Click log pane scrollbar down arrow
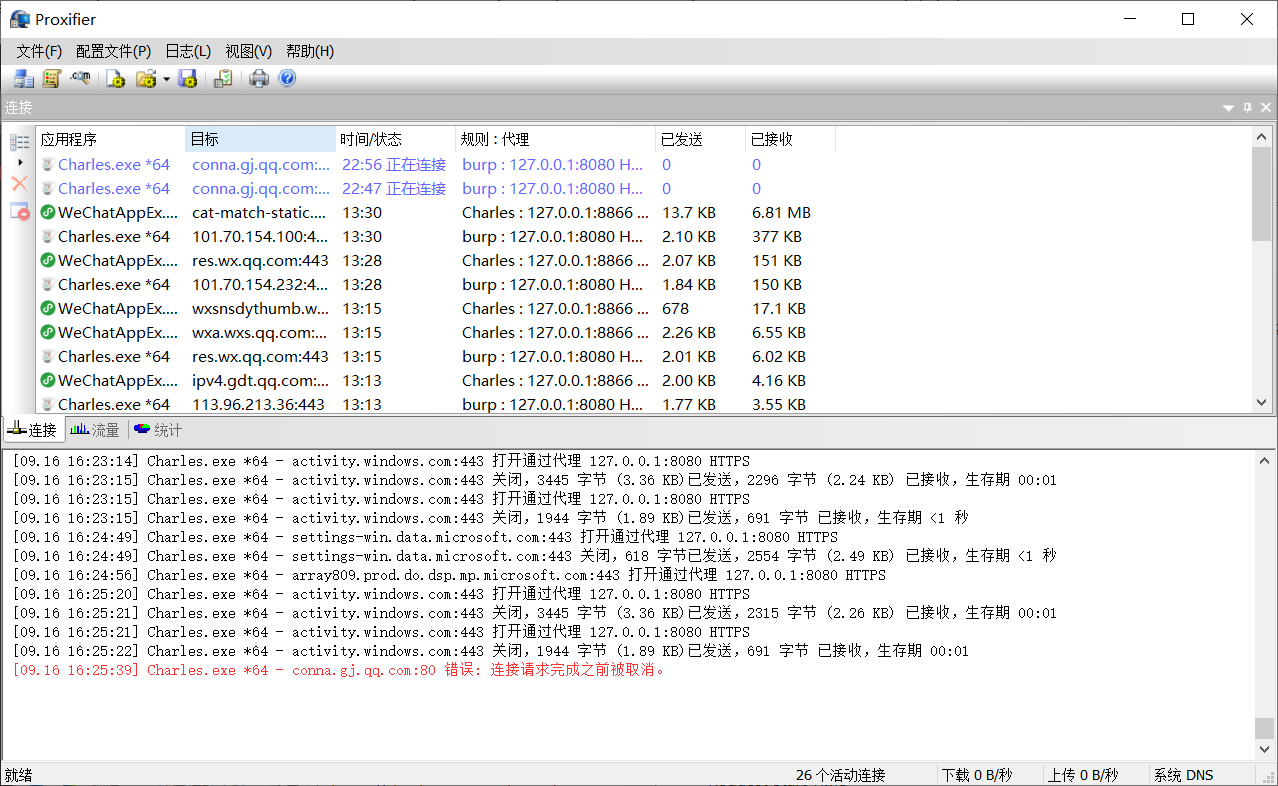Screen dimensions: 1278x786 click(x=1265, y=749)
